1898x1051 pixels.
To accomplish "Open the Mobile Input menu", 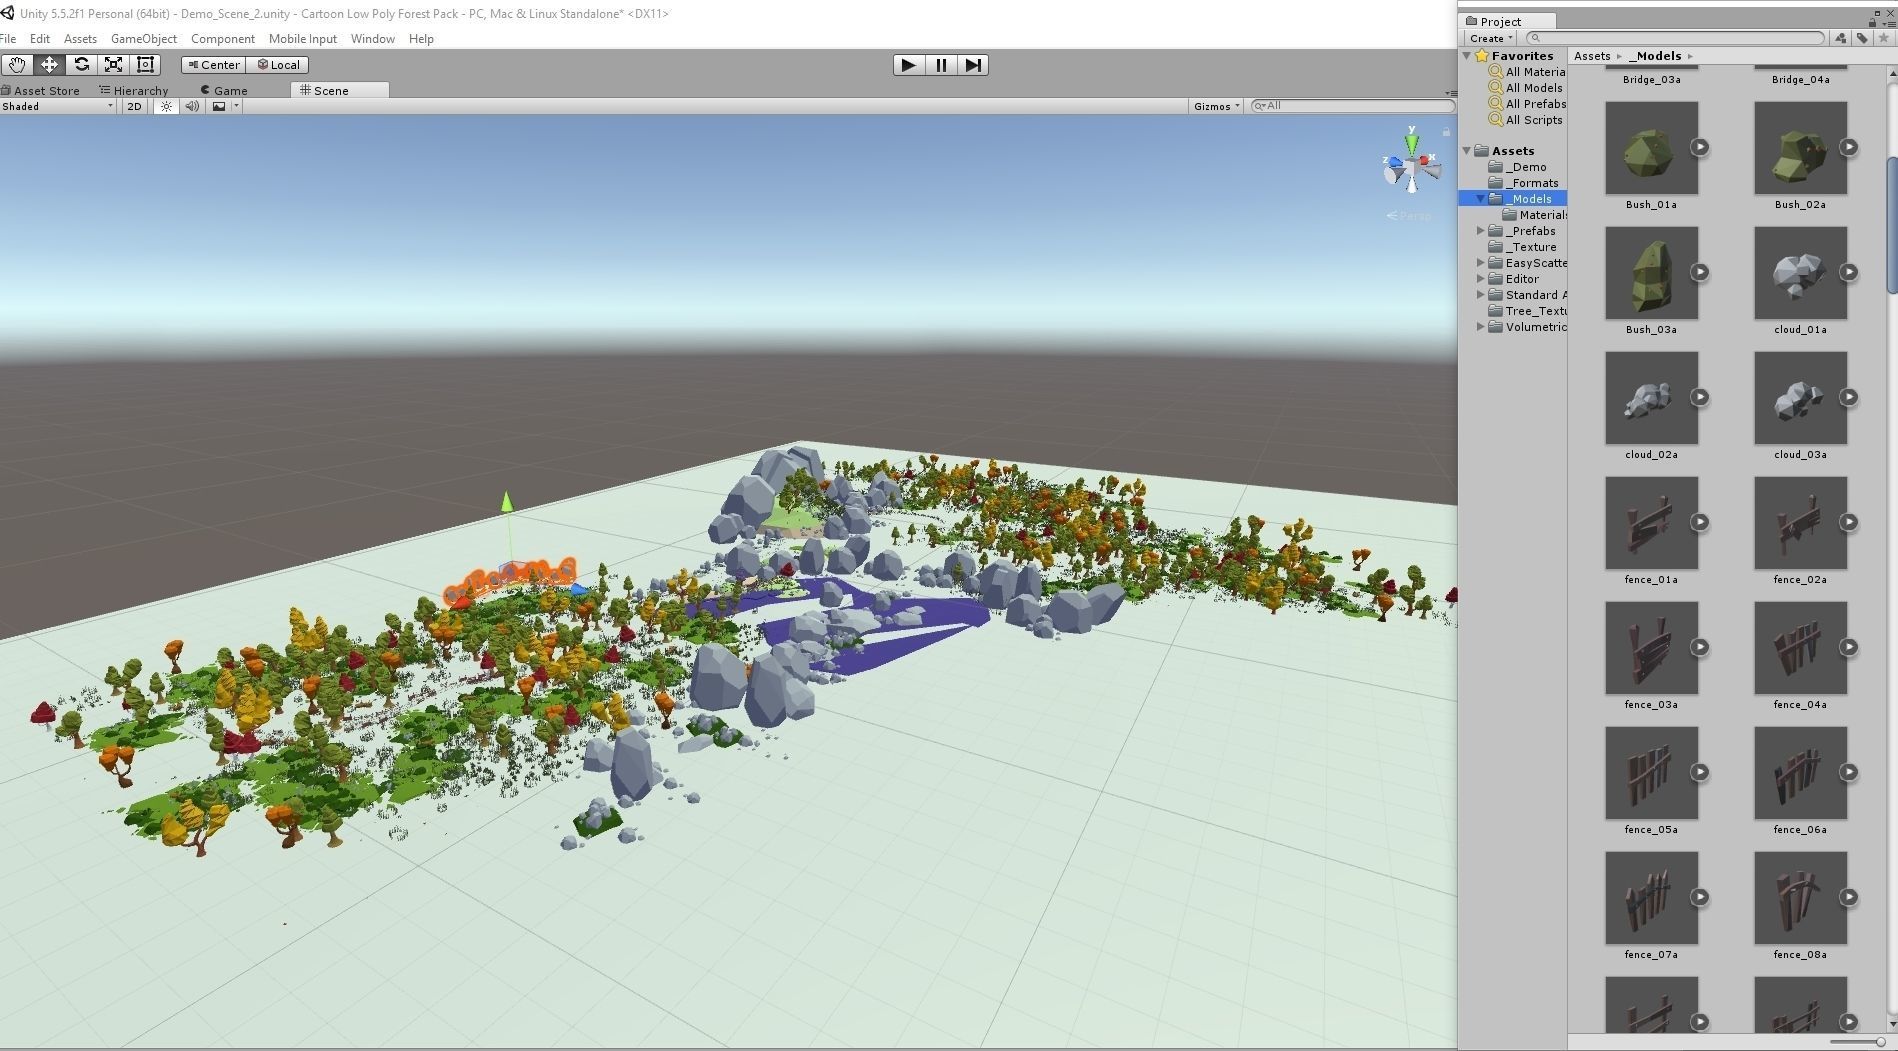I will click(x=303, y=39).
